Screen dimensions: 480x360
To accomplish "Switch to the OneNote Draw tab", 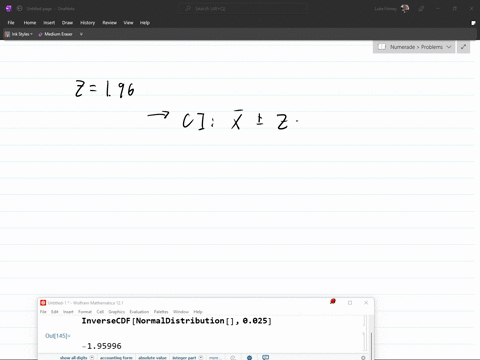I will (x=67, y=23).
